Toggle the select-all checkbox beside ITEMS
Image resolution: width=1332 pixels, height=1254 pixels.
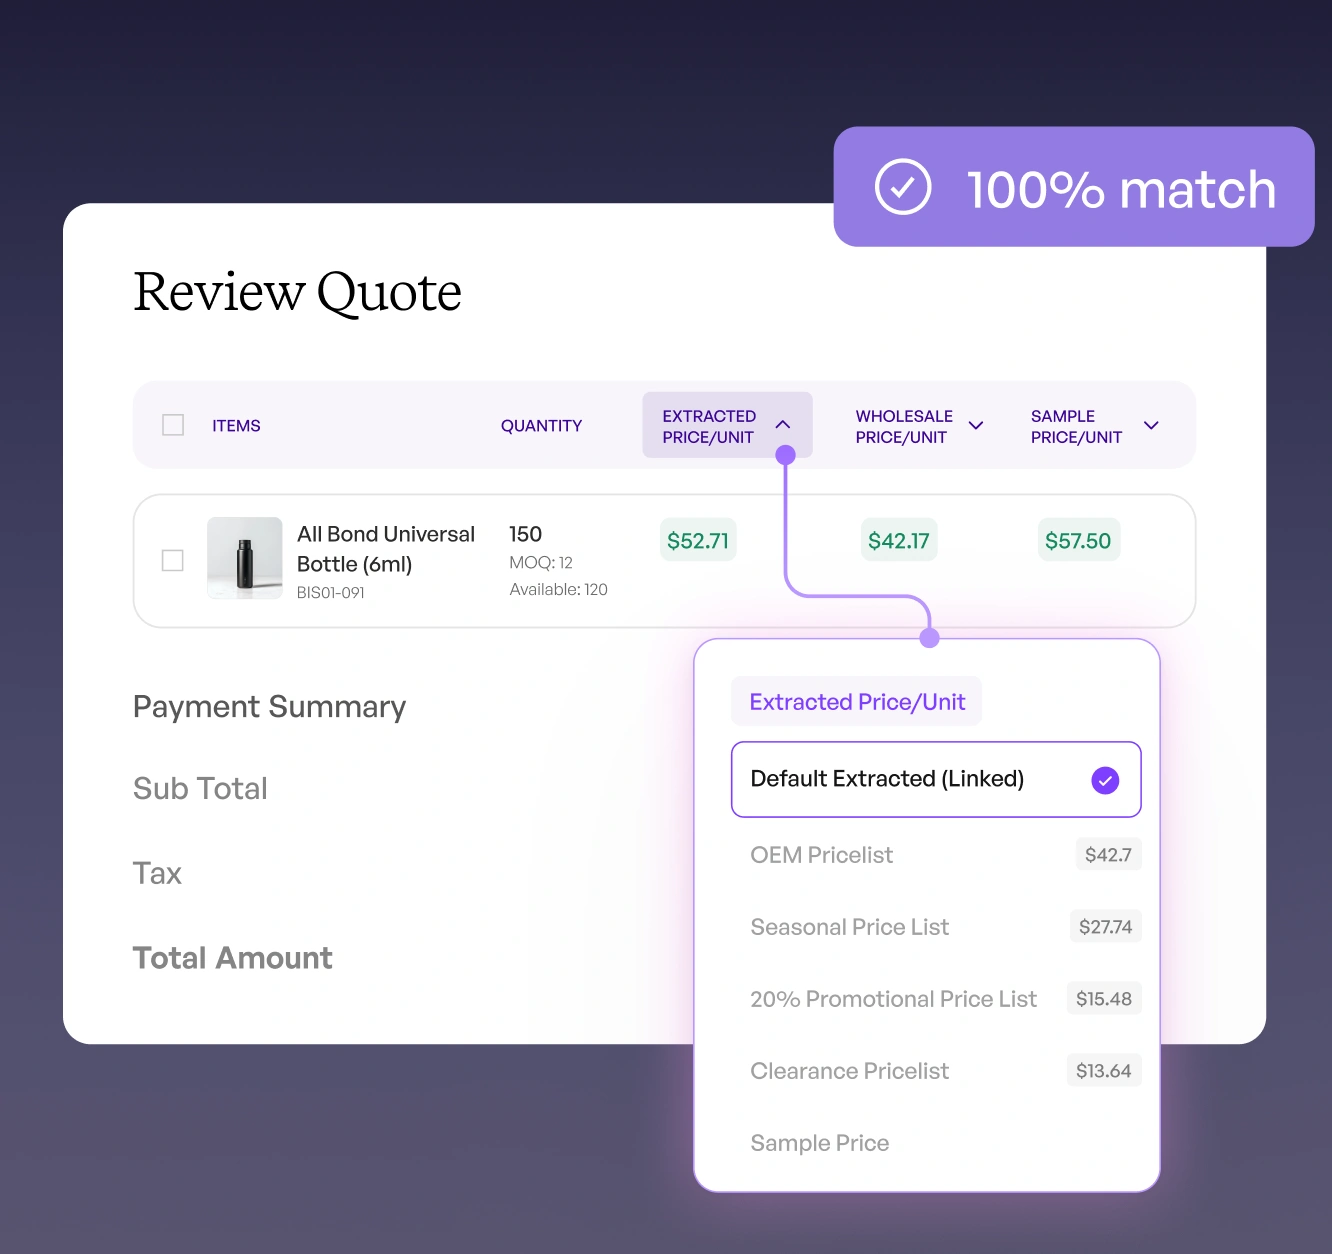(x=173, y=425)
